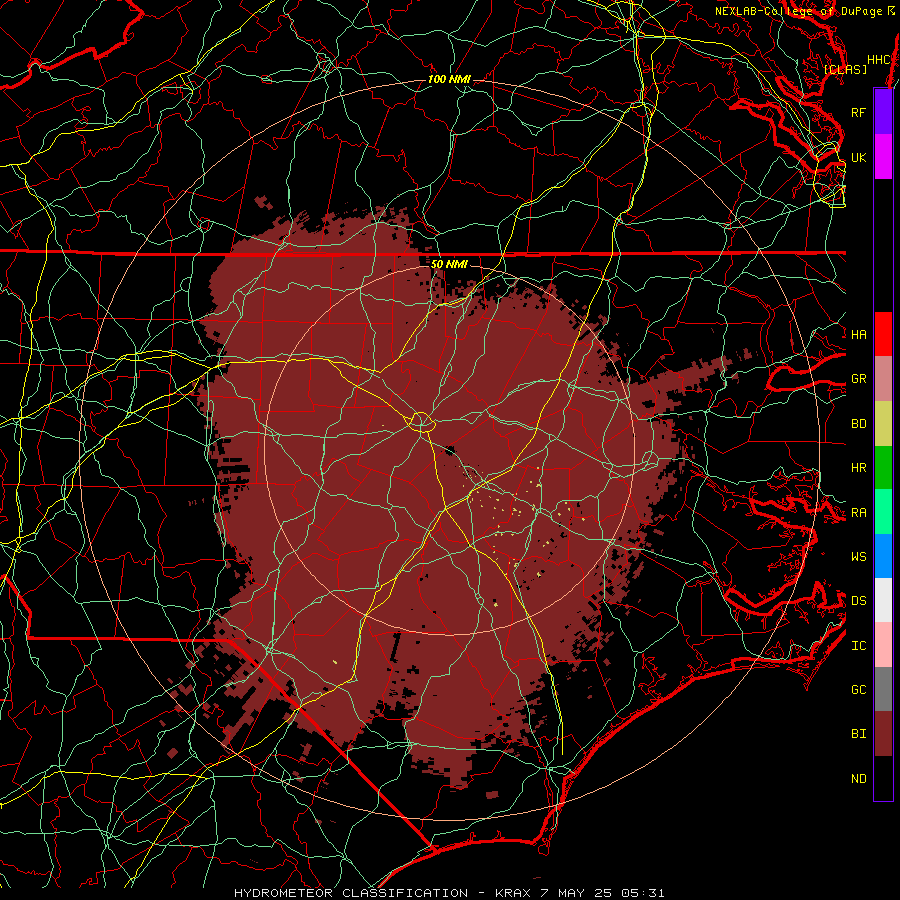
Task: Click the "BI" legend label
Action: [859, 734]
